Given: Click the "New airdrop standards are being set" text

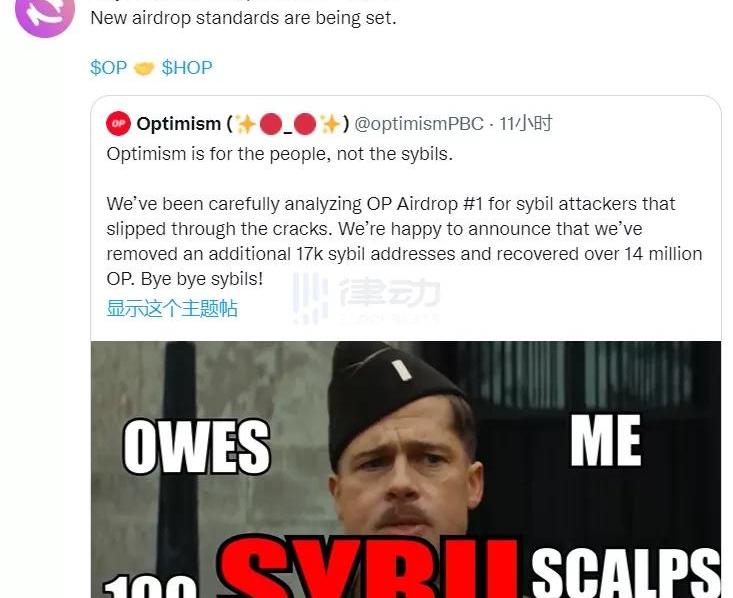Looking at the screenshot, I should (x=243, y=18).
